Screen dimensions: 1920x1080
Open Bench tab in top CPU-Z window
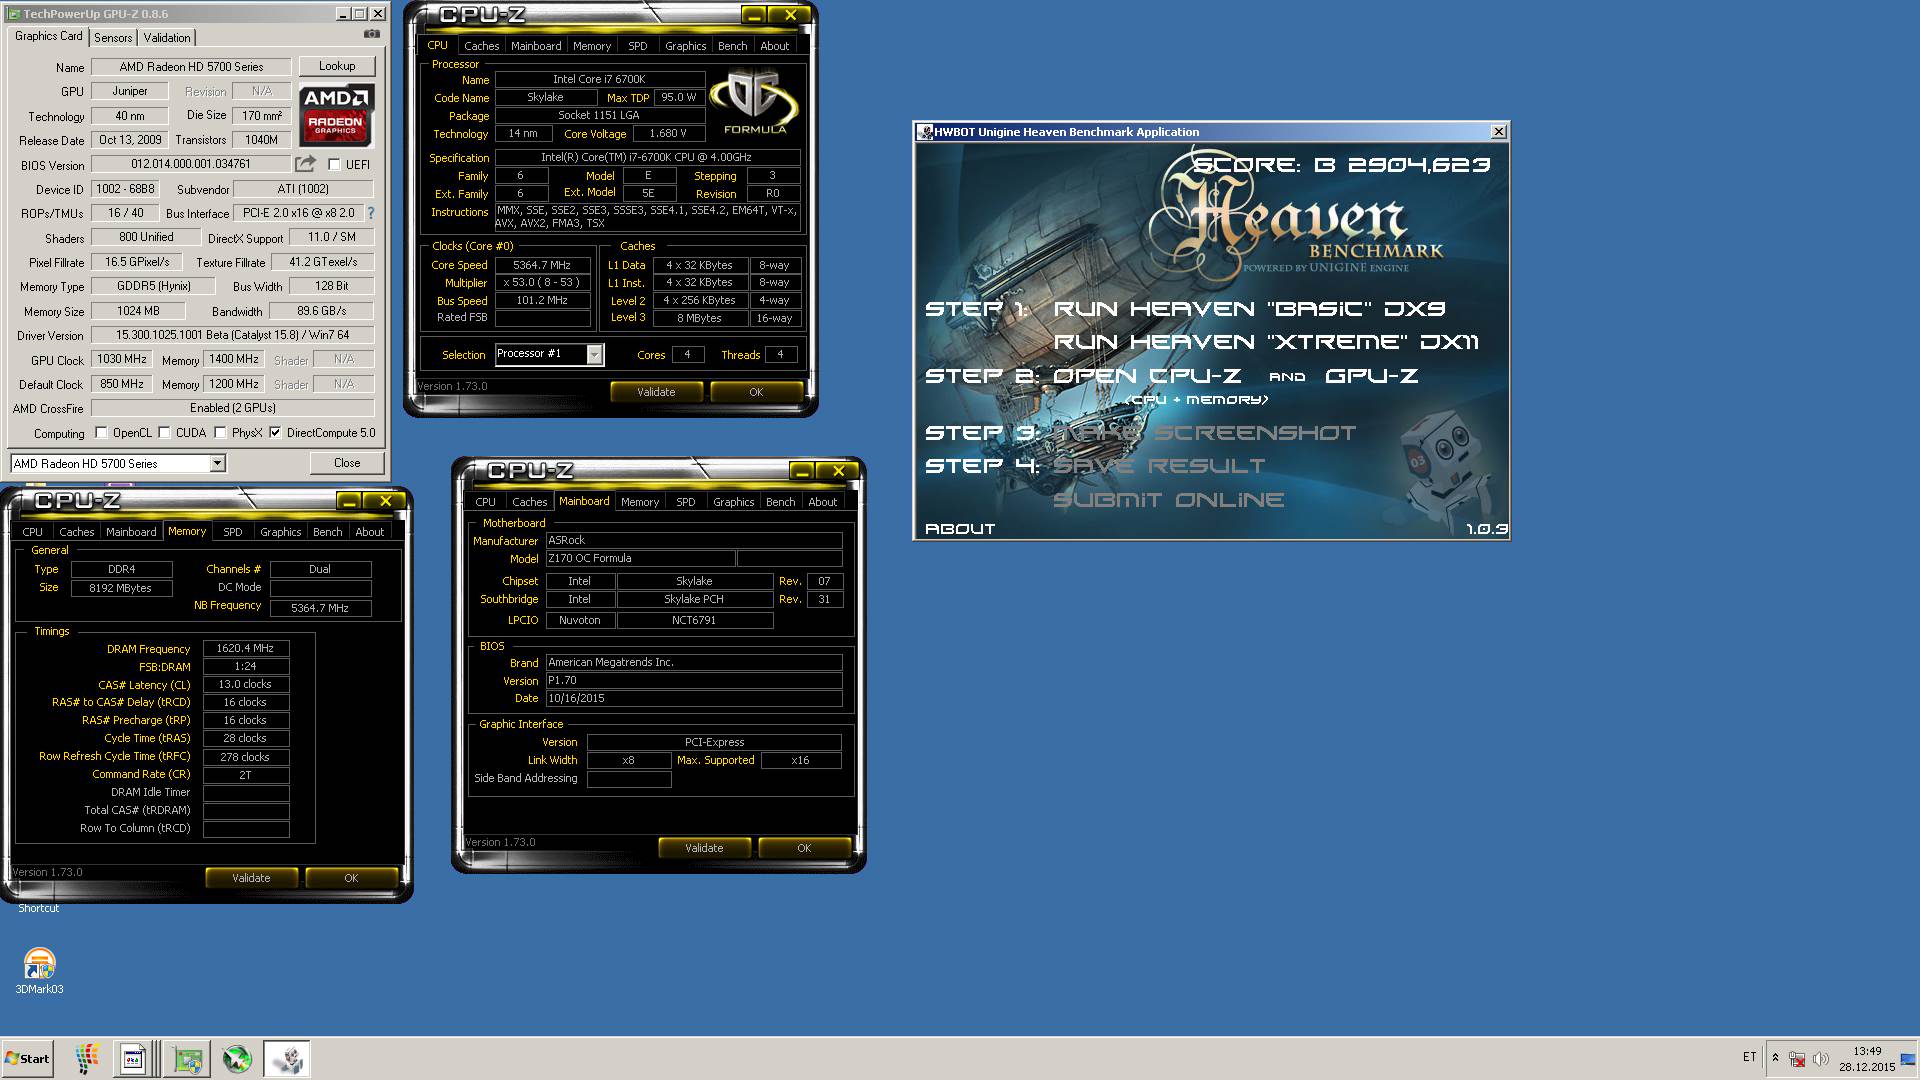[733, 46]
